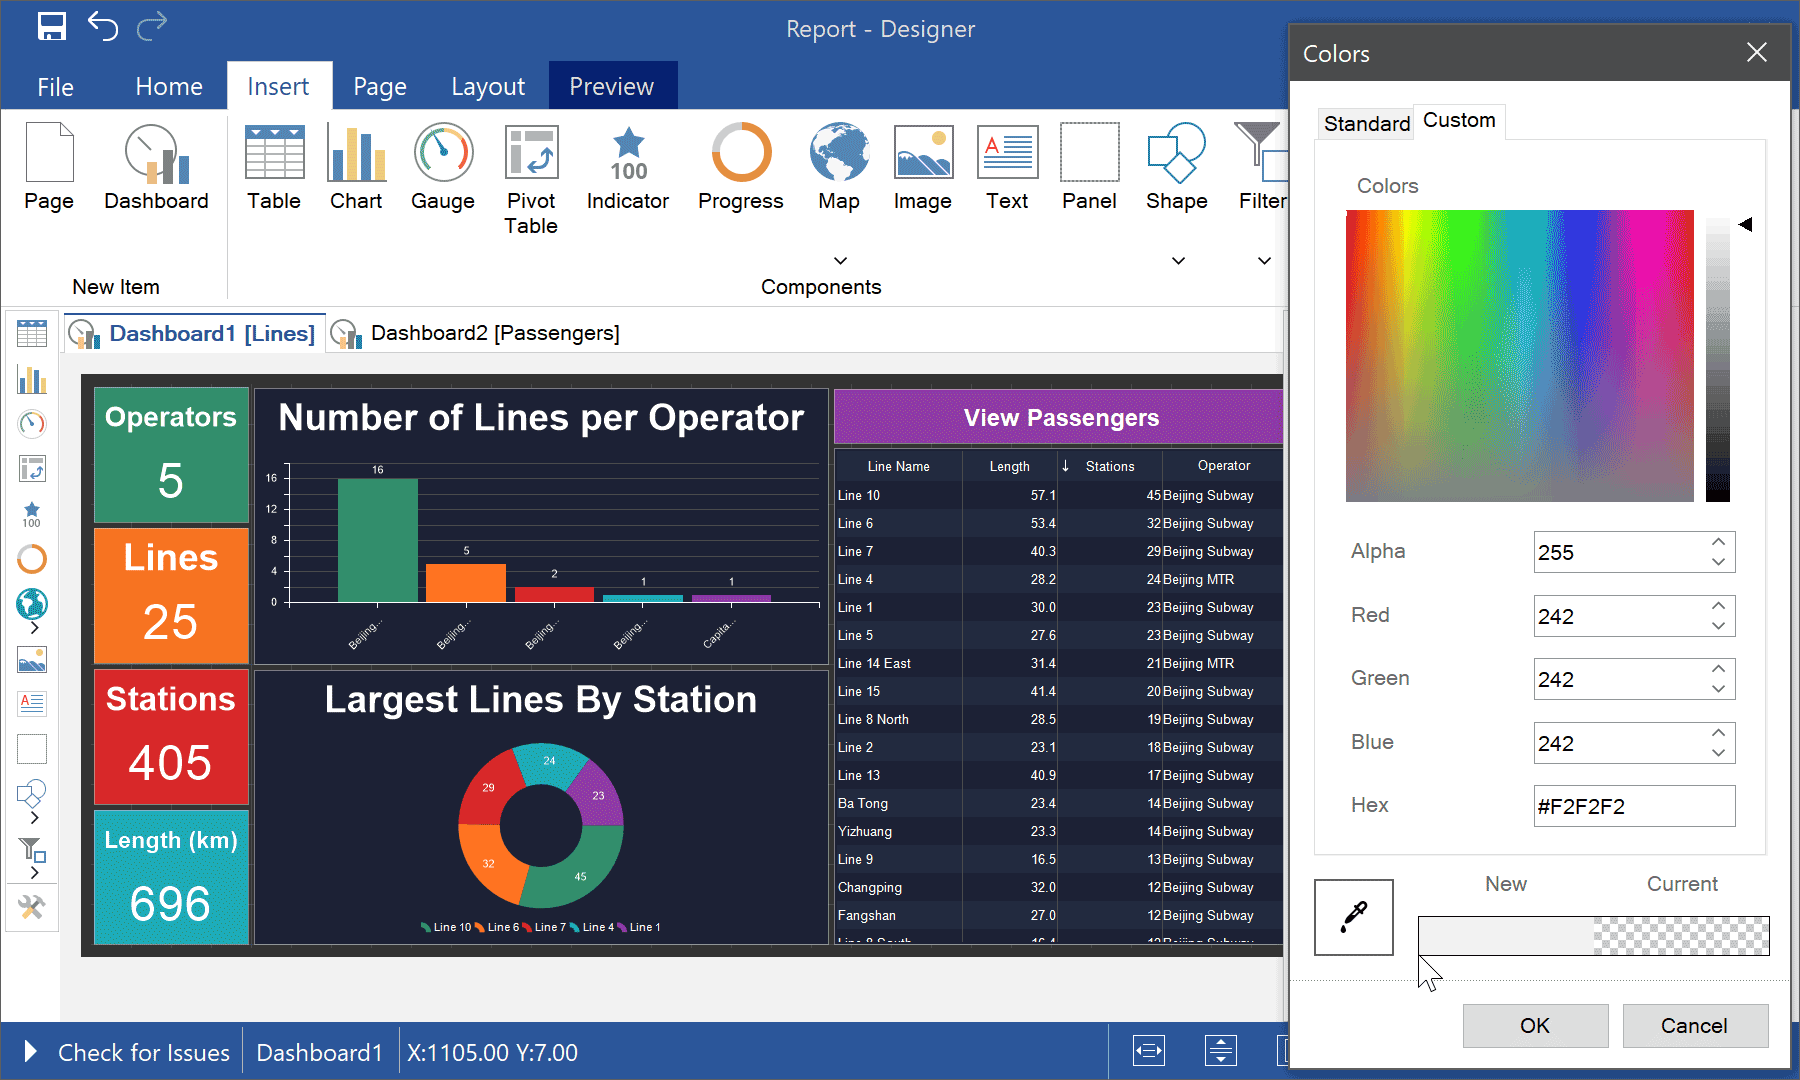Select the Map component icon
The image size is (1800, 1080).
[839, 167]
